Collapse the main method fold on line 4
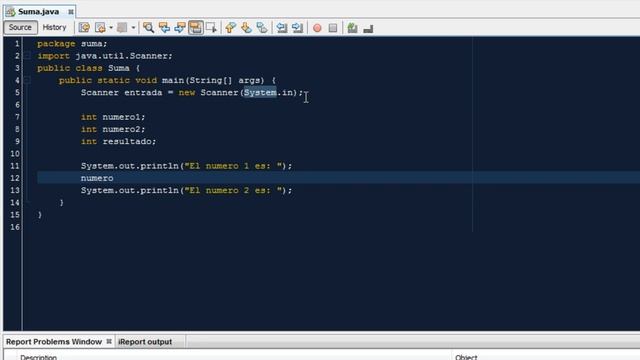This screenshot has height=360, width=640. click(27, 80)
